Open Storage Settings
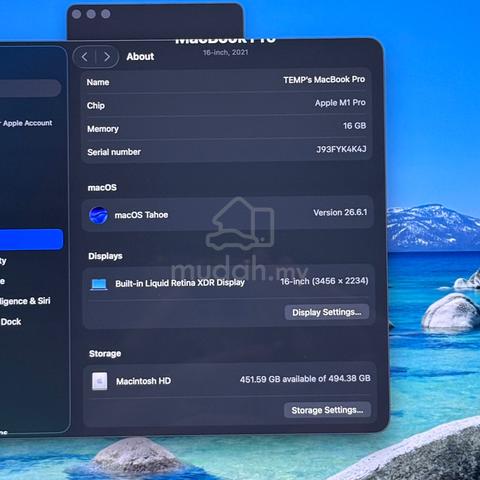The height and width of the screenshot is (480, 480). (x=327, y=410)
